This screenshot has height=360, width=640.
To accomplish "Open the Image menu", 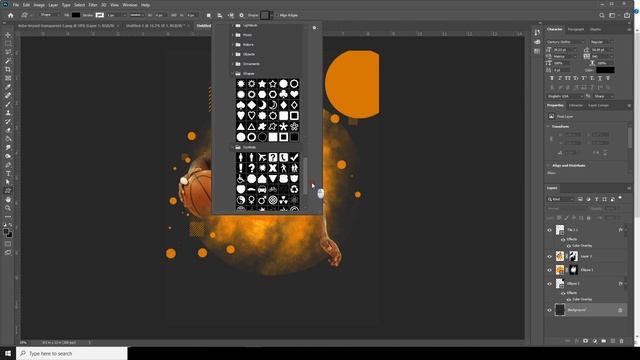I will pos(39,5).
